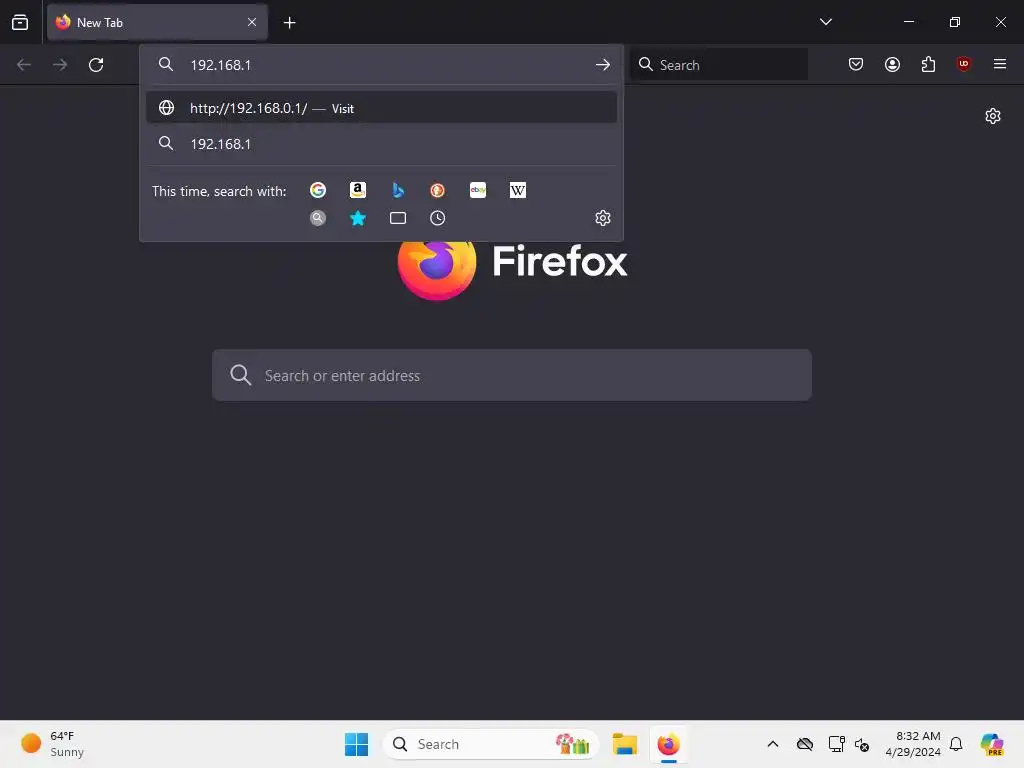Search this time with Bing
The height and width of the screenshot is (768, 1024).
[398, 190]
